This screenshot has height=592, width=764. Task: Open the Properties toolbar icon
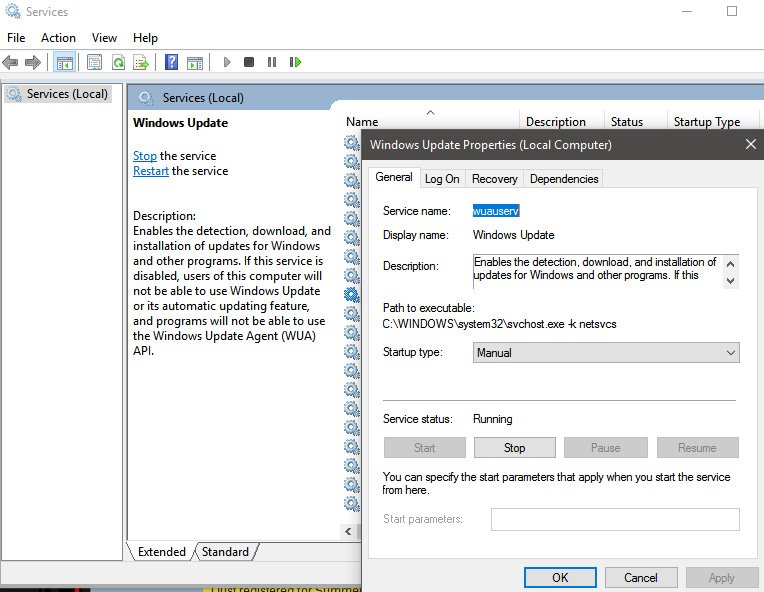(94, 62)
